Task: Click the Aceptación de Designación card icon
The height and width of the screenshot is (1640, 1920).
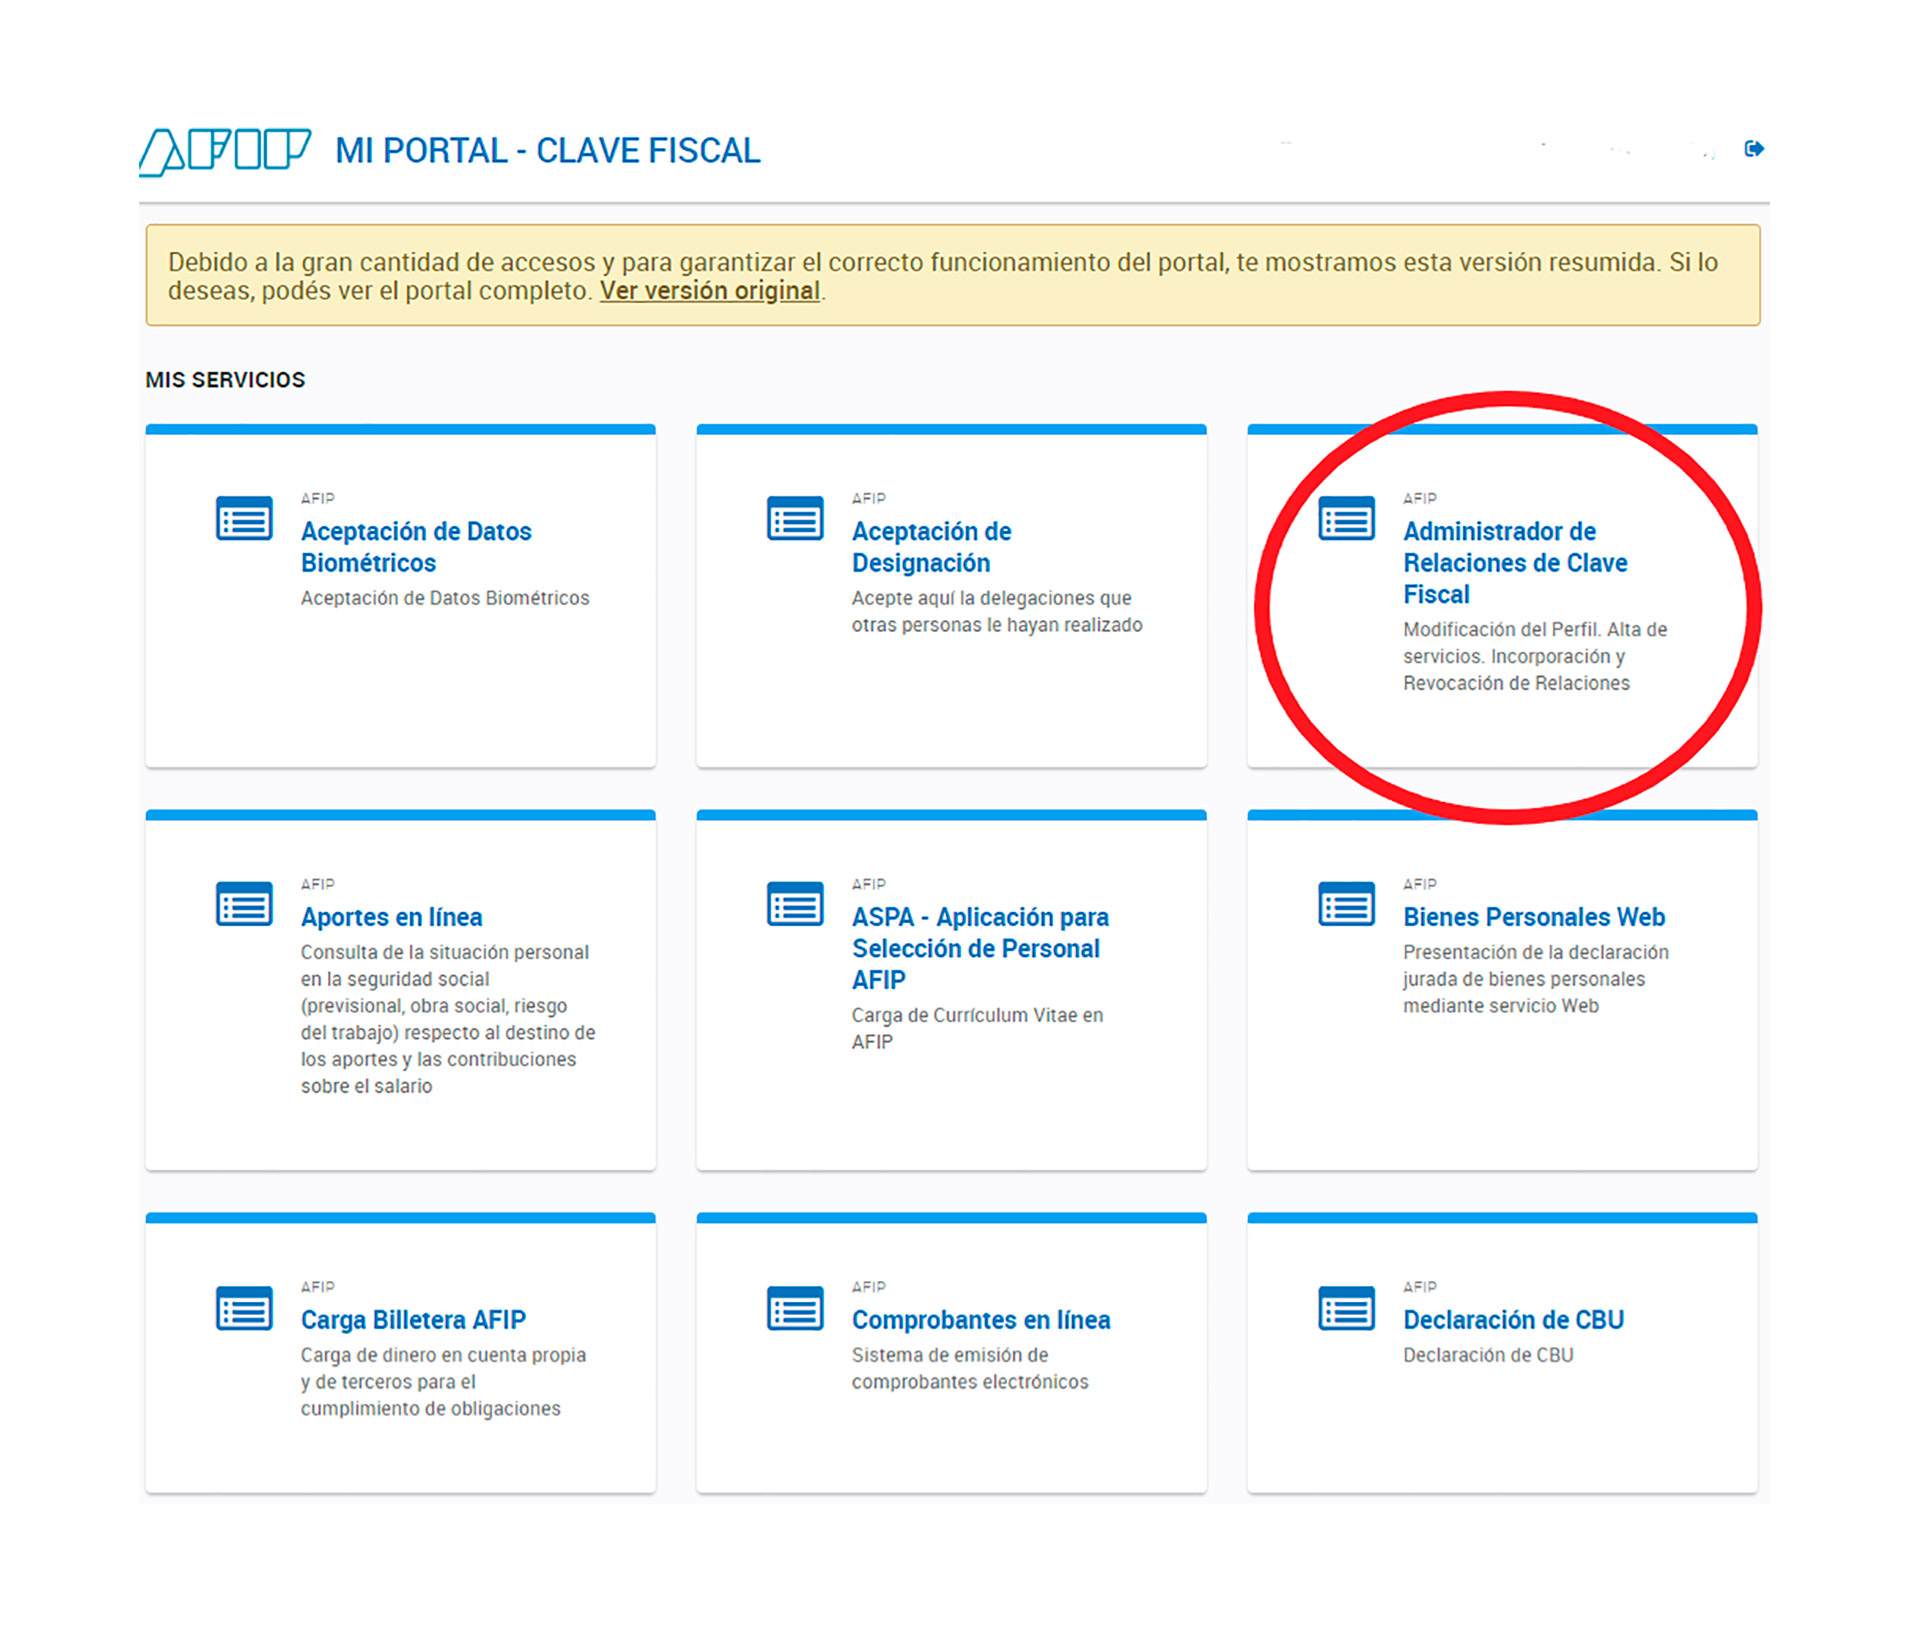Action: (795, 518)
